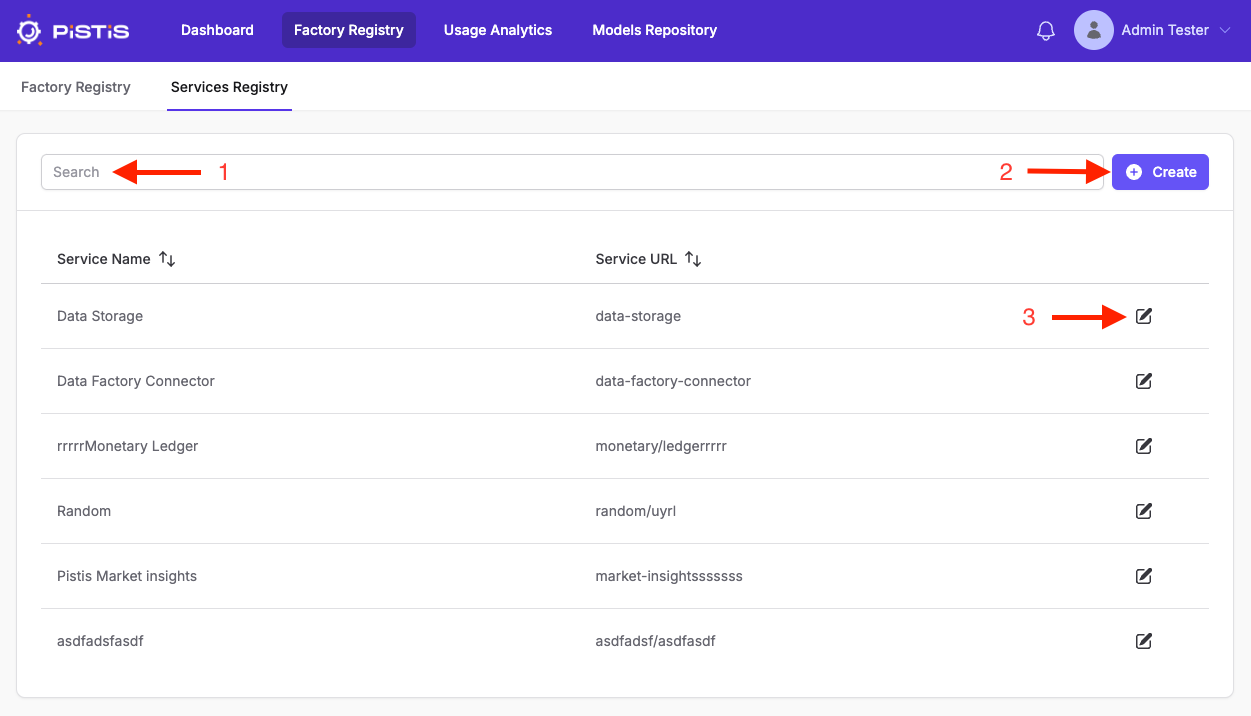Edit the rrrrrMonetary Ledger service

[x=1144, y=446]
